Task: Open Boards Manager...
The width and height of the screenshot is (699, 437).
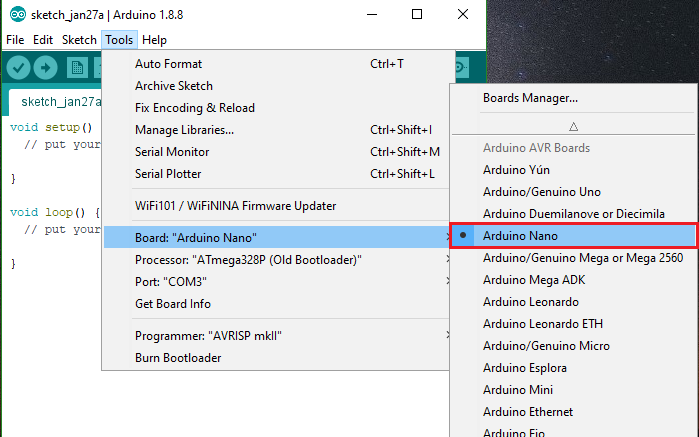Action: [573, 98]
